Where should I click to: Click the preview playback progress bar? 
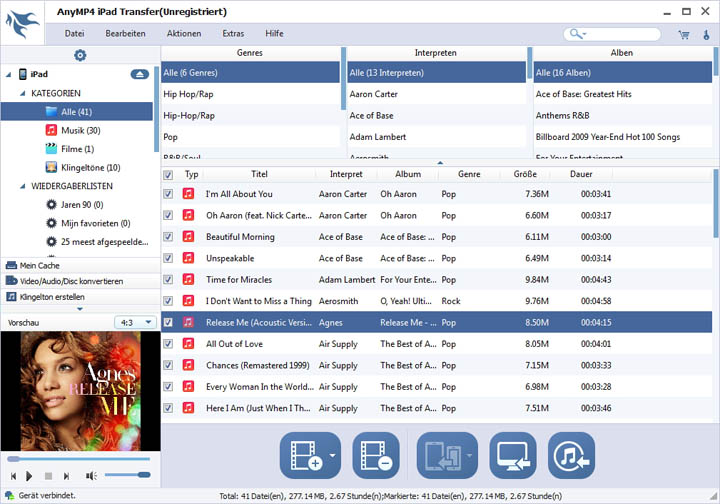tap(79, 459)
